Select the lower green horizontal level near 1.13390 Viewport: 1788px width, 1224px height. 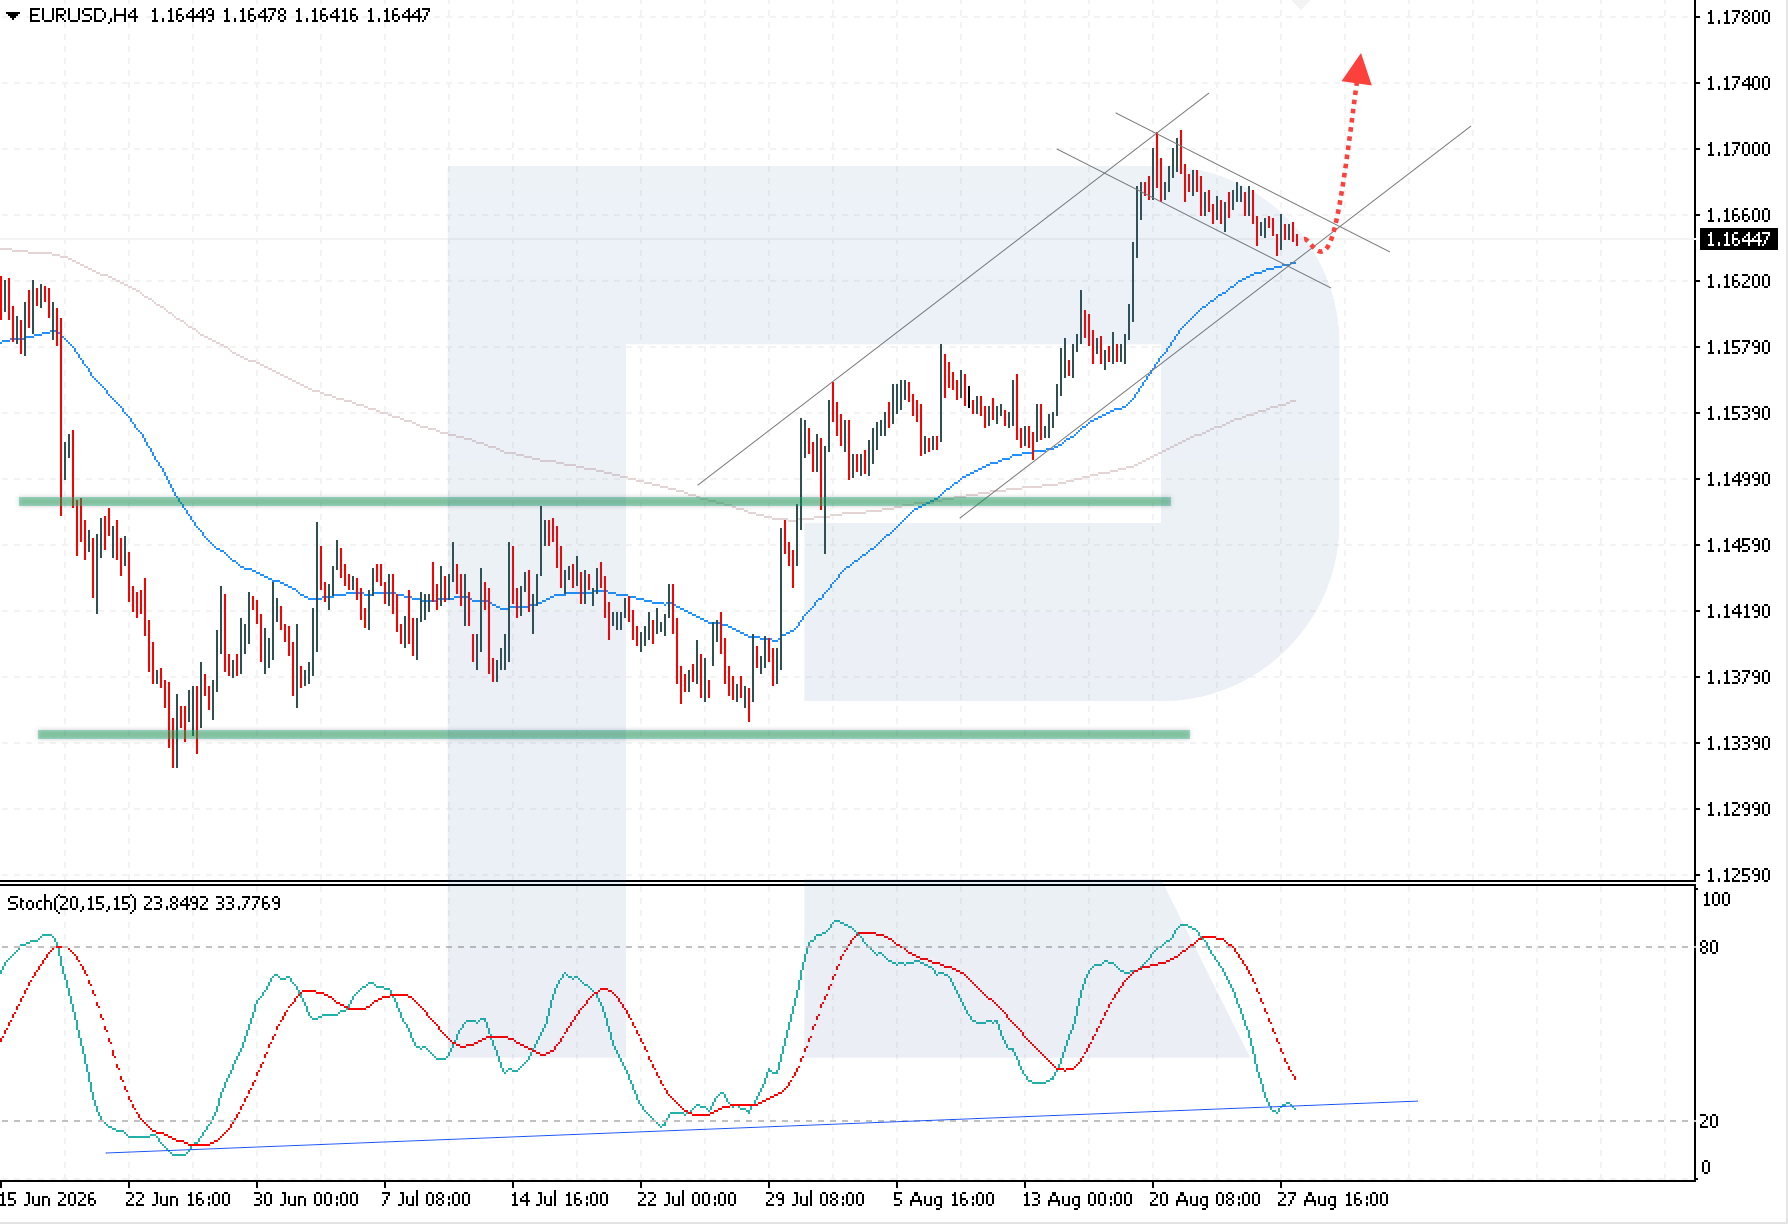[x=614, y=734]
